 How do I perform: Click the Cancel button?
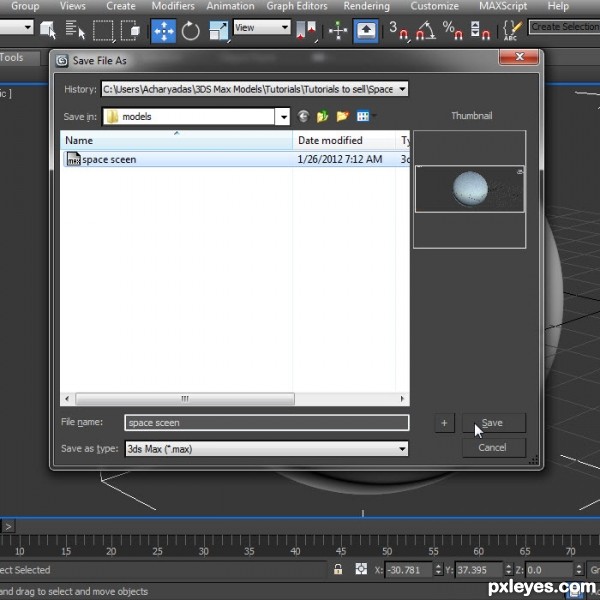coord(494,448)
